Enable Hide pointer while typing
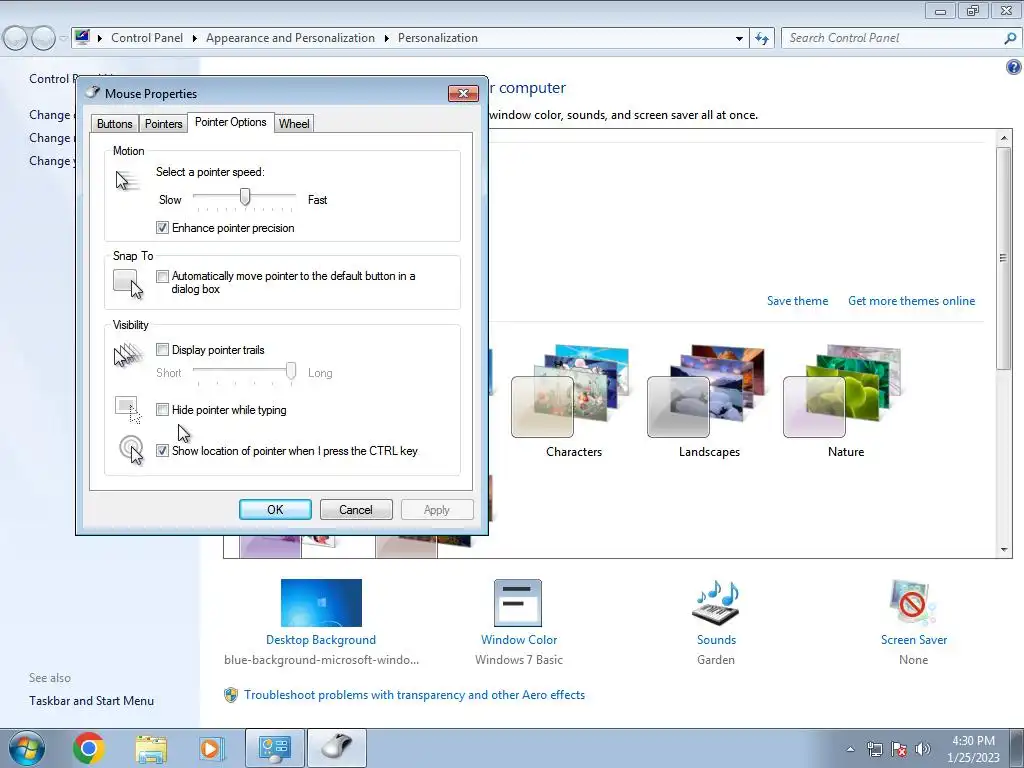 click(x=163, y=409)
